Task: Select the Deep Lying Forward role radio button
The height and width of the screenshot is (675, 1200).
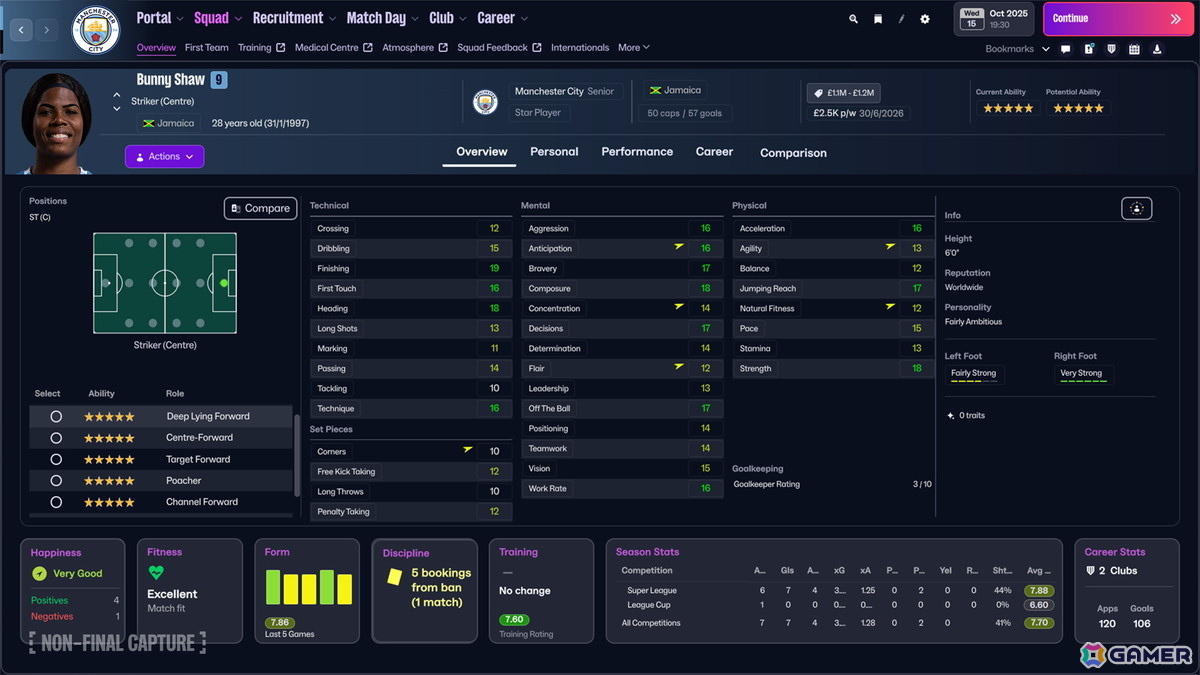Action: (56, 415)
